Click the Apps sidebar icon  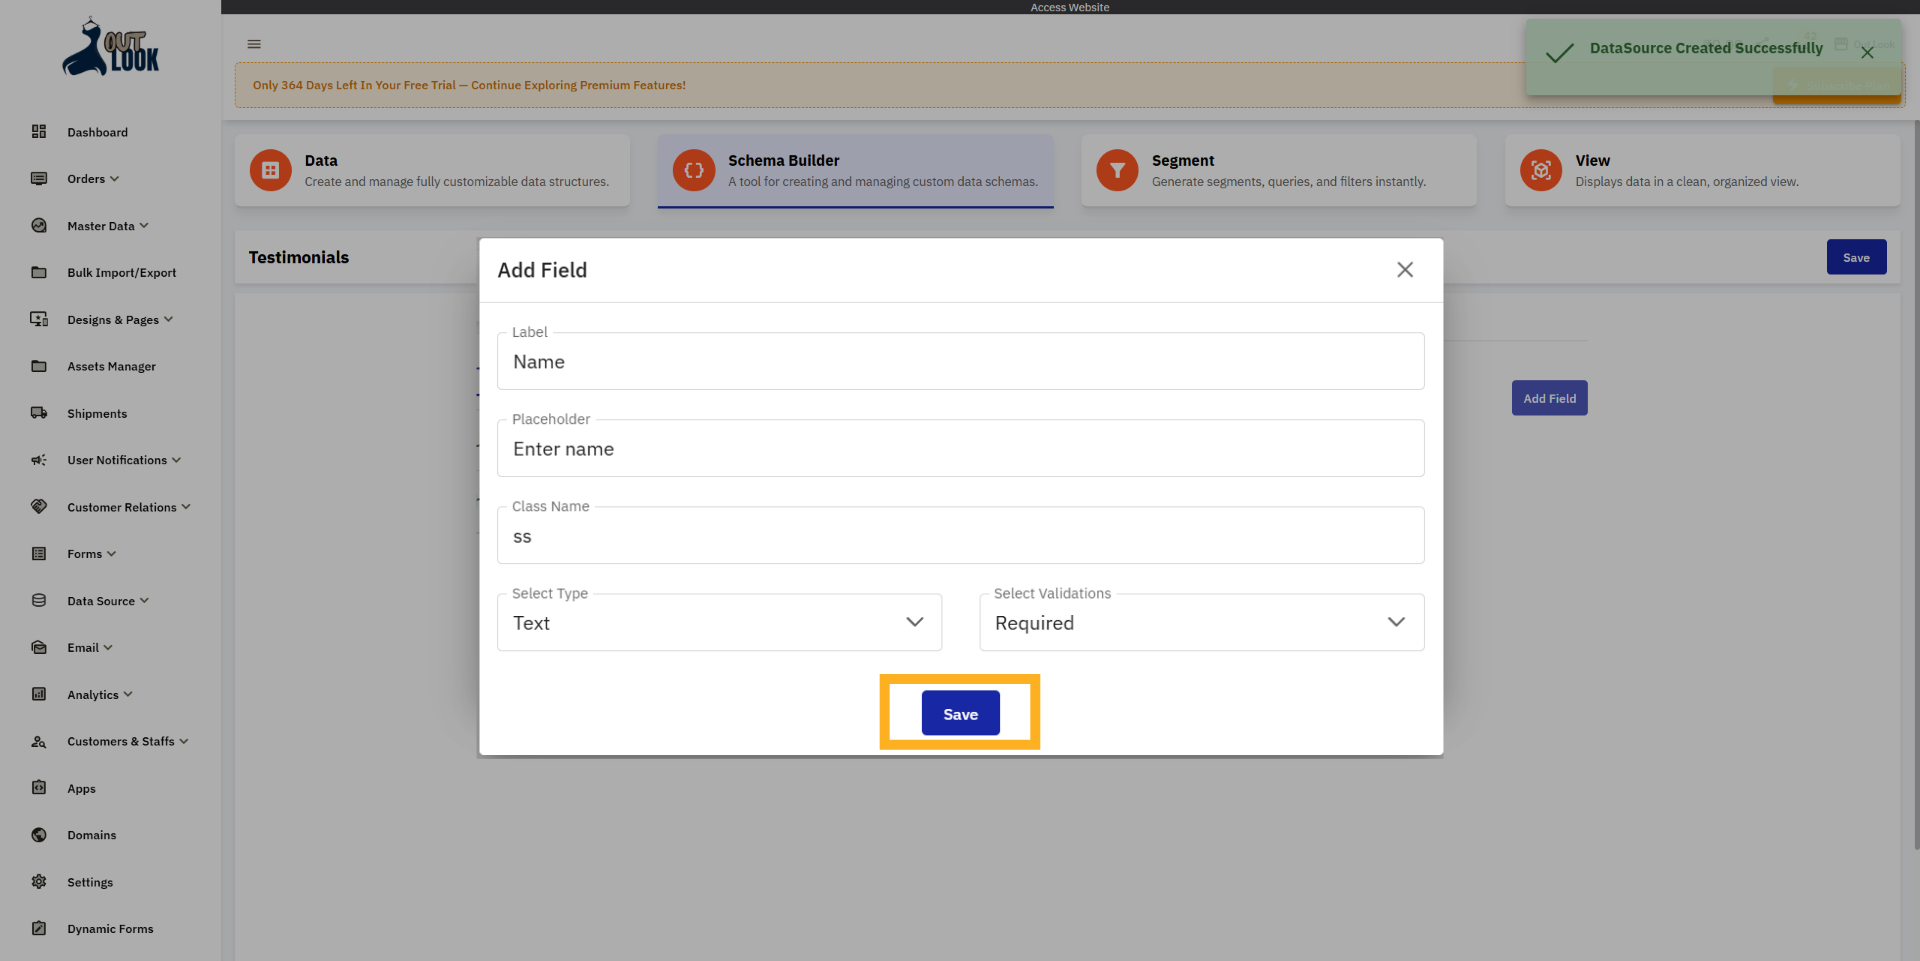(39, 788)
